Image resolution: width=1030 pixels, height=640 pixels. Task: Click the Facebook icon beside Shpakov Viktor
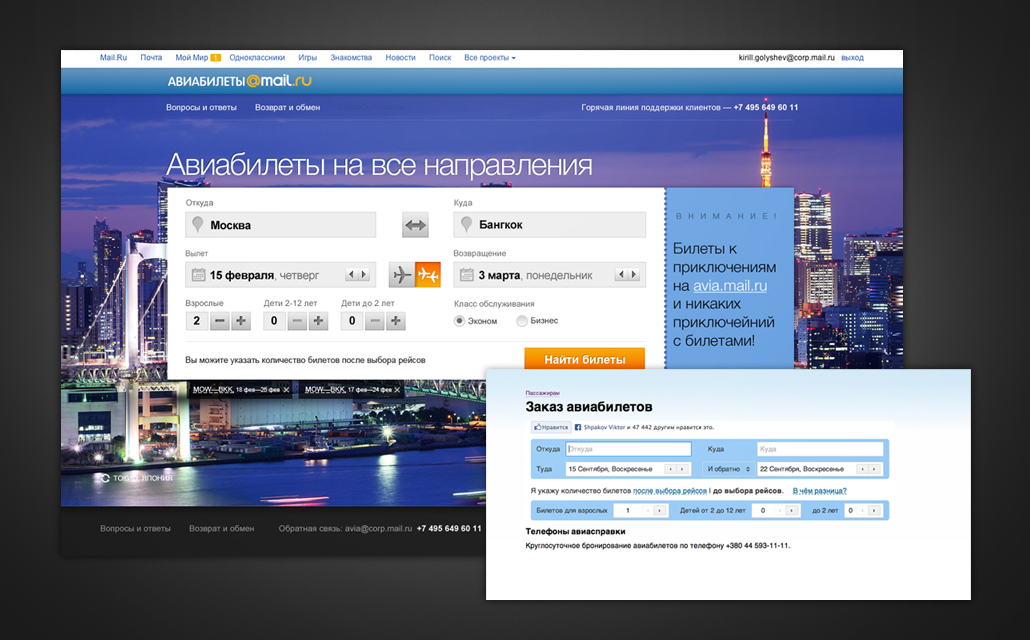click(x=577, y=429)
